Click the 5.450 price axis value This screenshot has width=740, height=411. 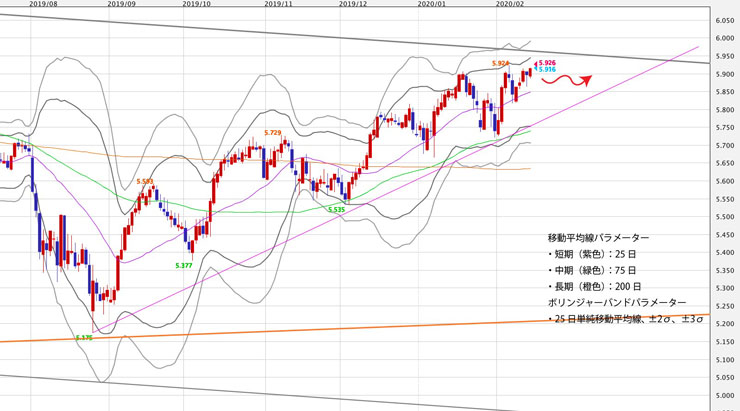tap(724, 235)
